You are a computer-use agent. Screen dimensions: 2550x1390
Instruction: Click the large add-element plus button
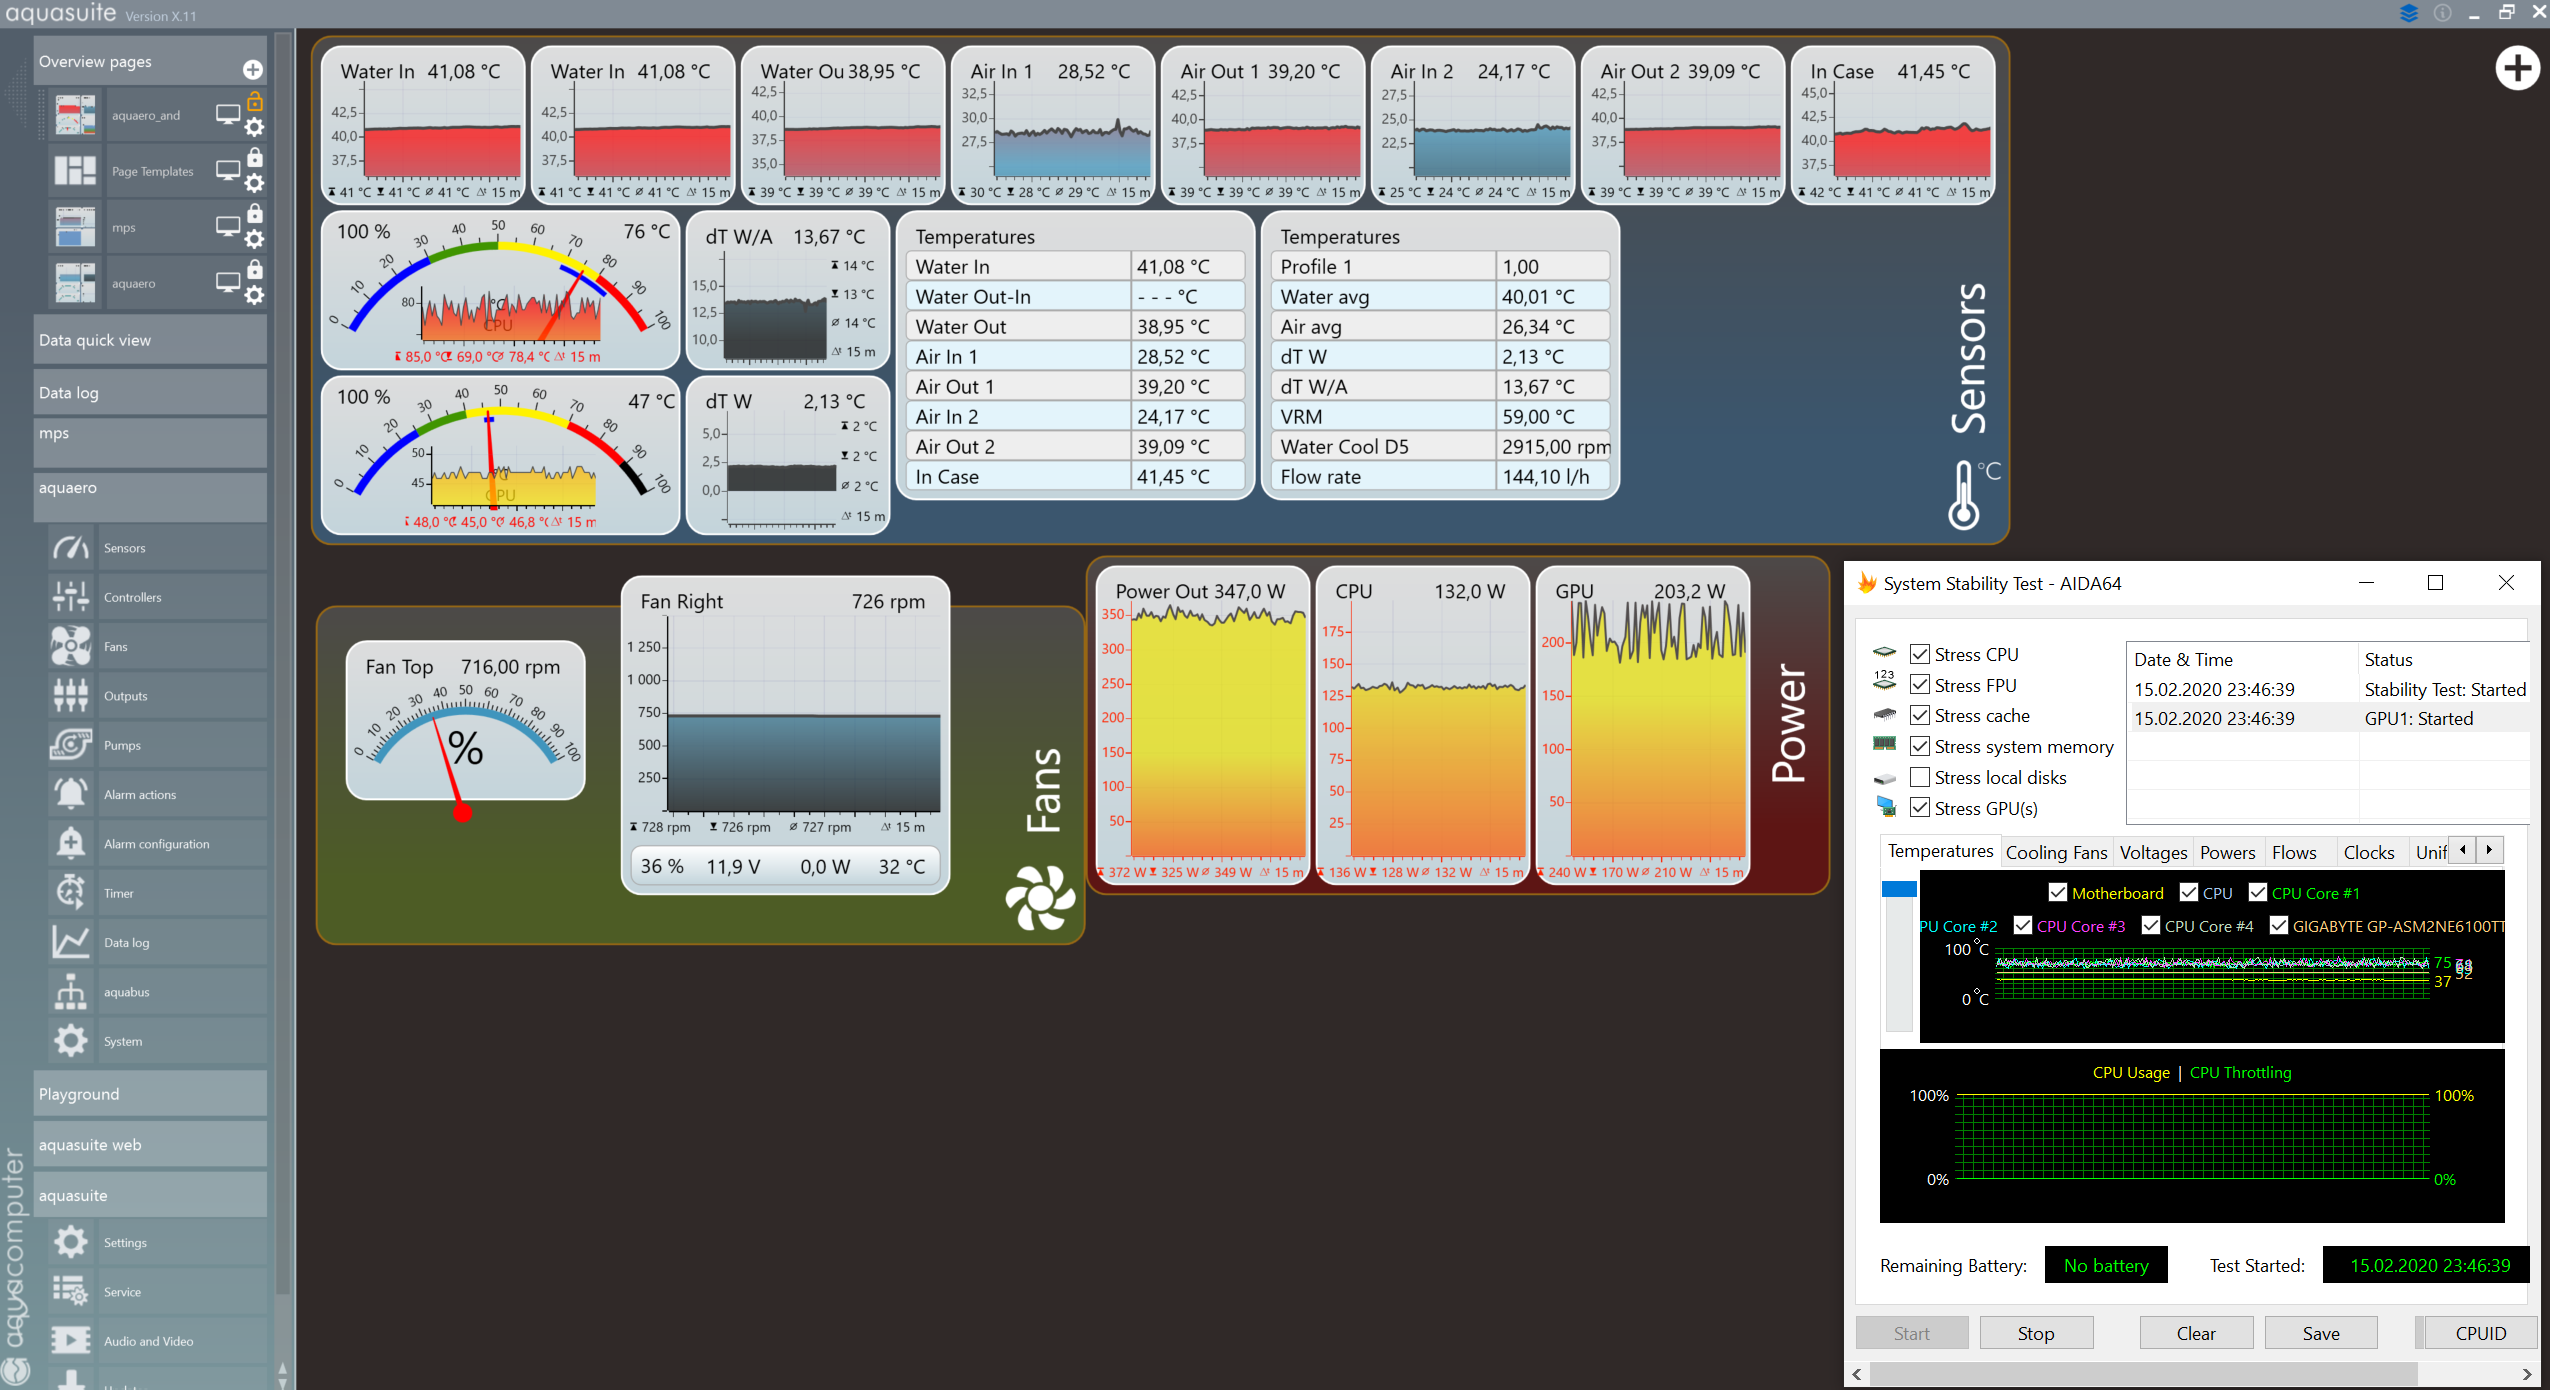click(2517, 69)
